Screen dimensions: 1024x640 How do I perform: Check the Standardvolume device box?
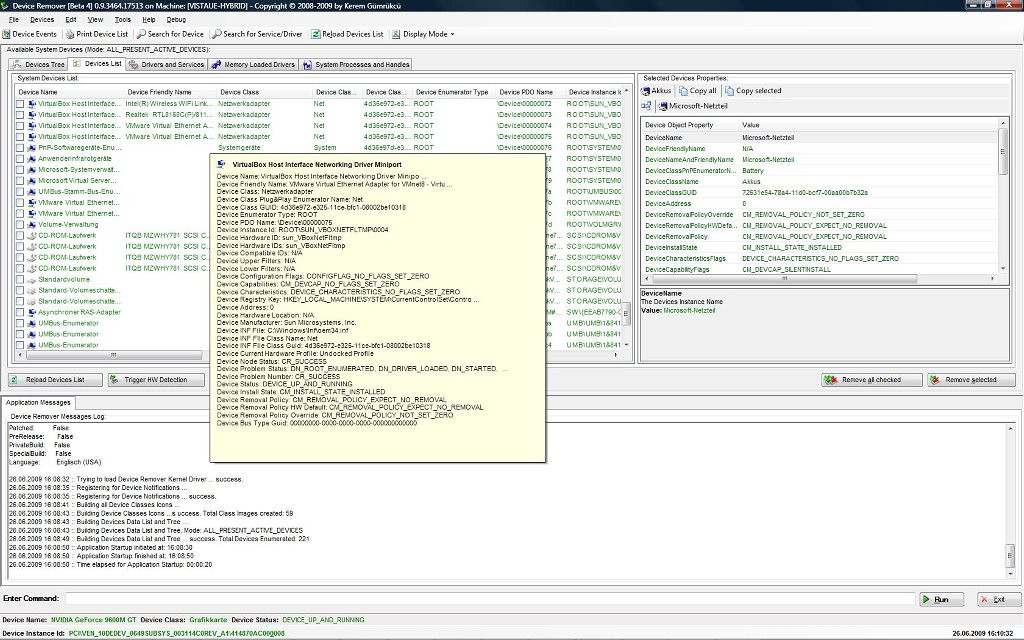point(20,280)
